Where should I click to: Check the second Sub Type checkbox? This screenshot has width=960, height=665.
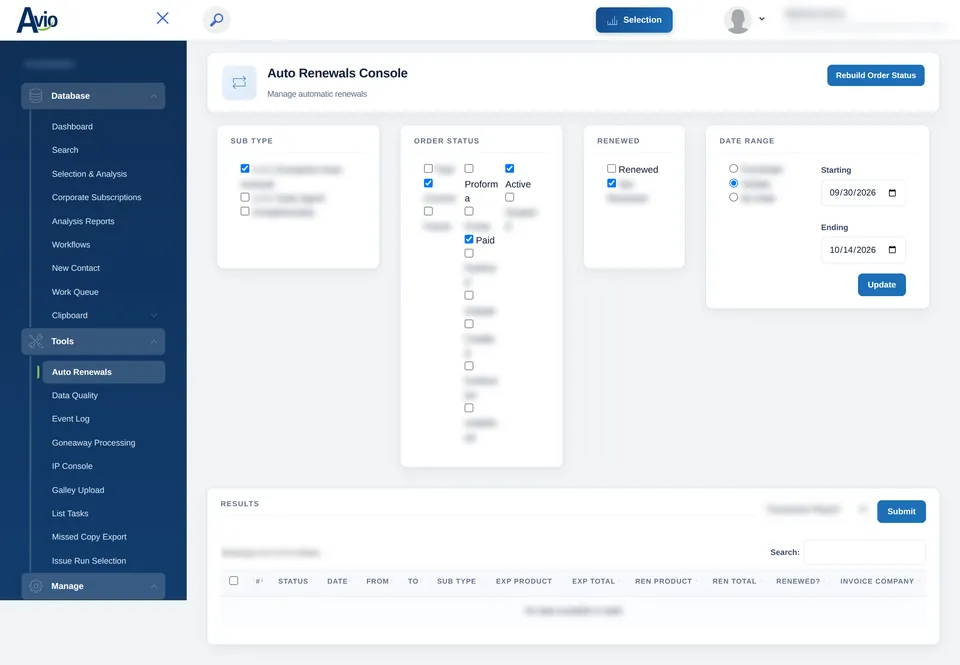[x=245, y=197]
